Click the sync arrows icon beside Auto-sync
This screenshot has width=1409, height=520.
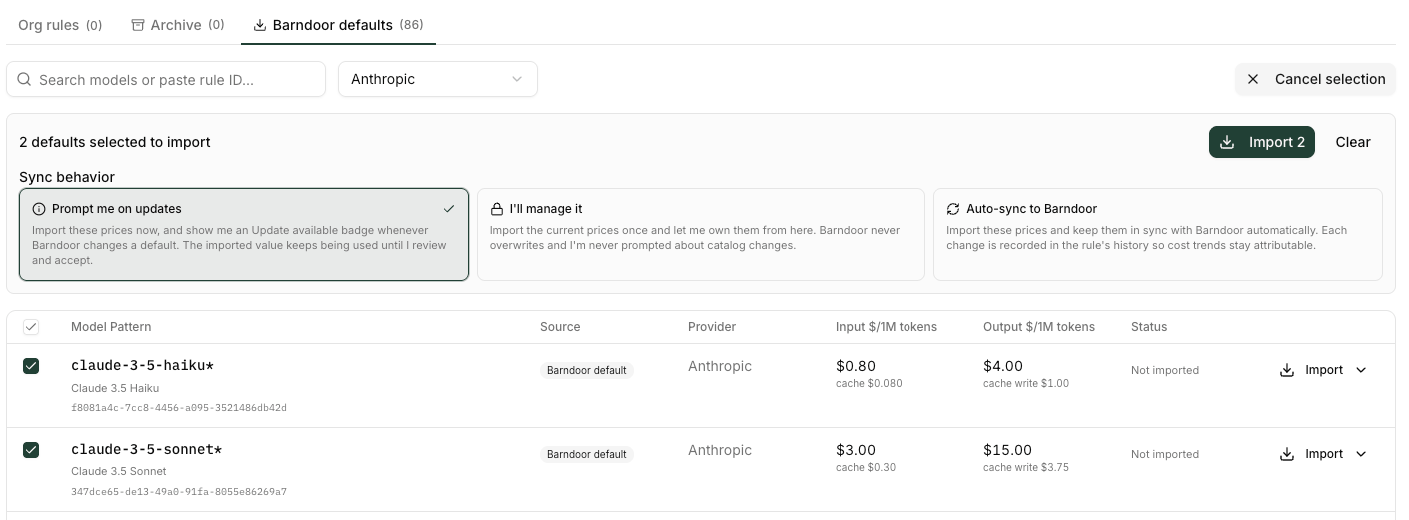pos(953,209)
